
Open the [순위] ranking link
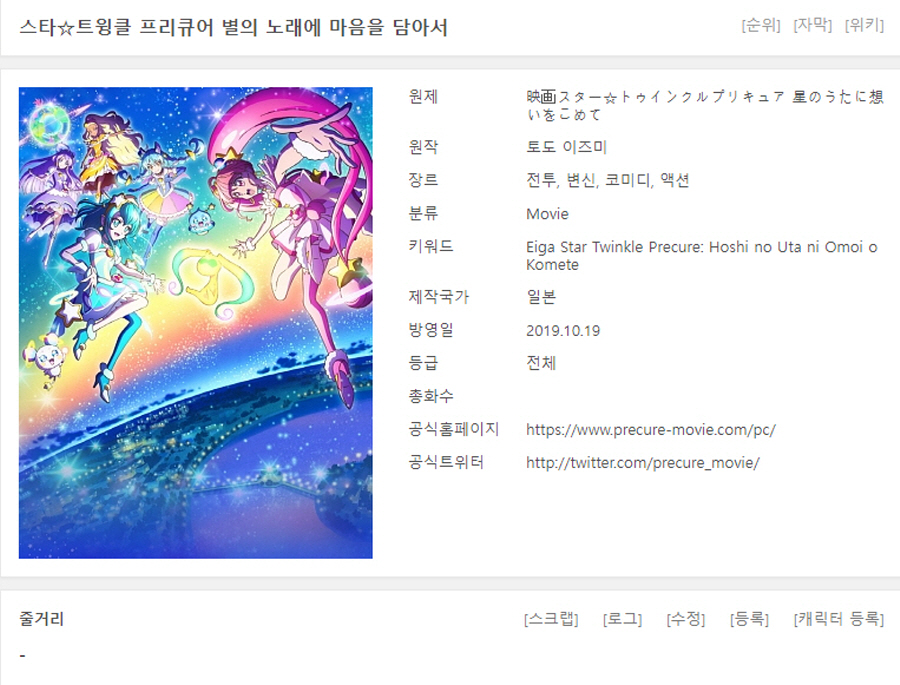point(761,25)
